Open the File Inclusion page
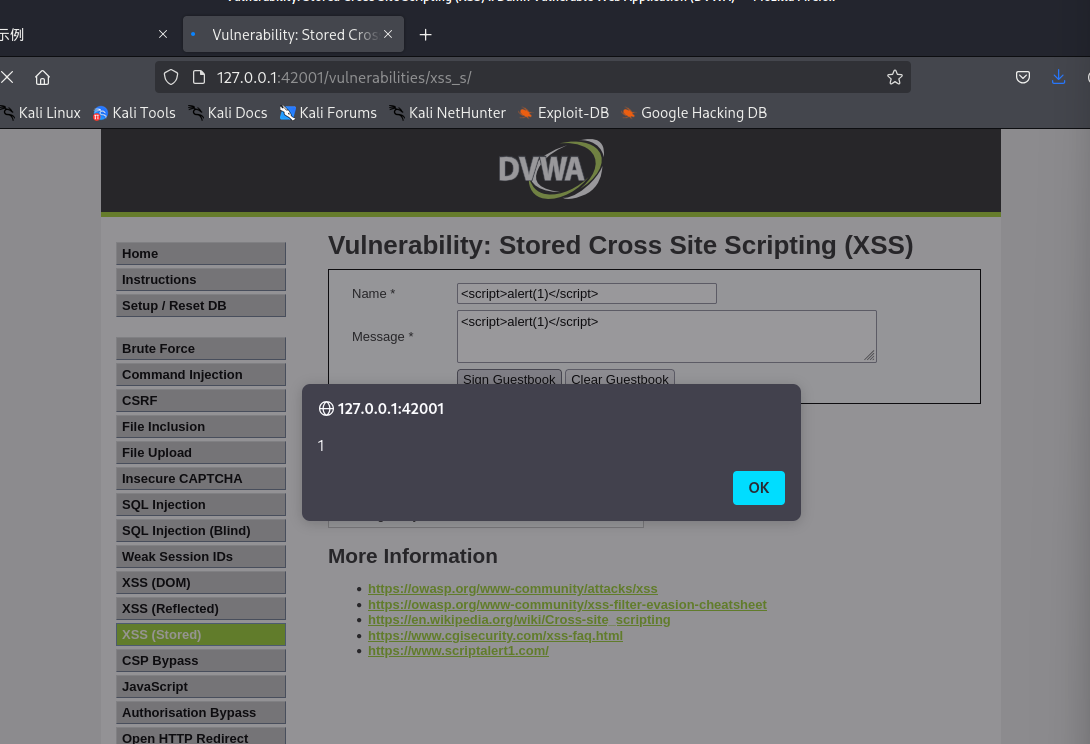 pyautogui.click(x=201, y=427)
